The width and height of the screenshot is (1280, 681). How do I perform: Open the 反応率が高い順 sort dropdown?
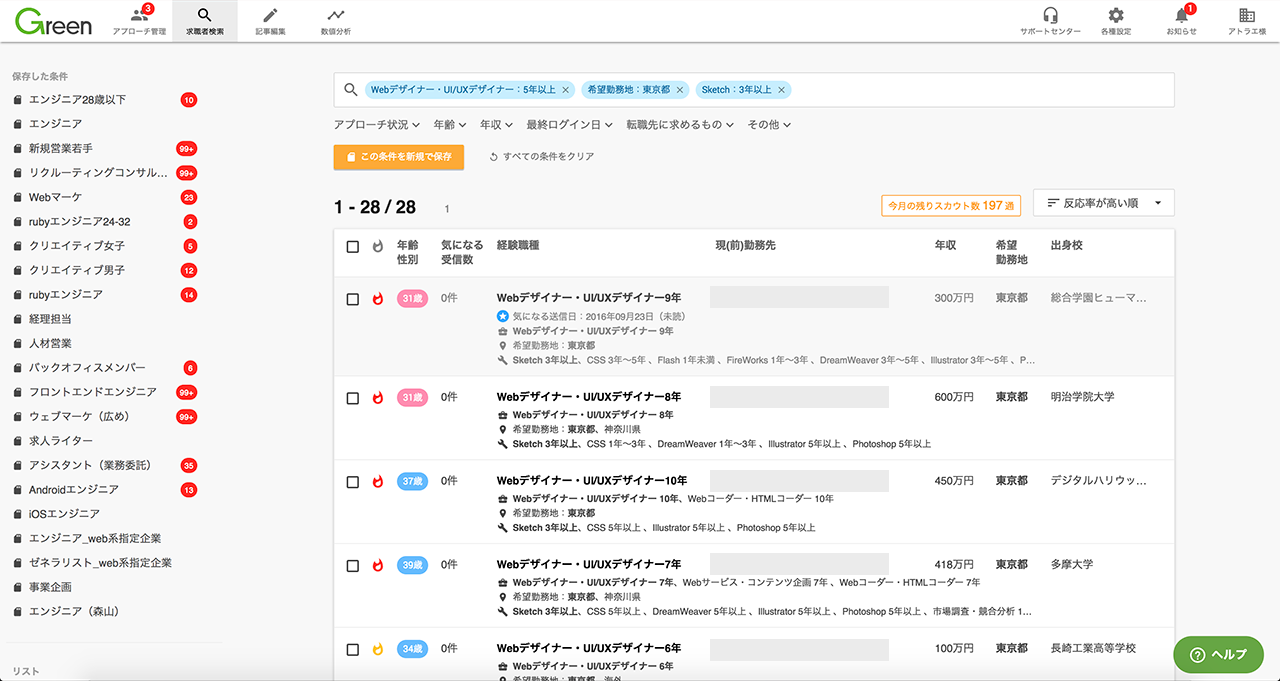pyautogui.click(x=1103, y=203)
